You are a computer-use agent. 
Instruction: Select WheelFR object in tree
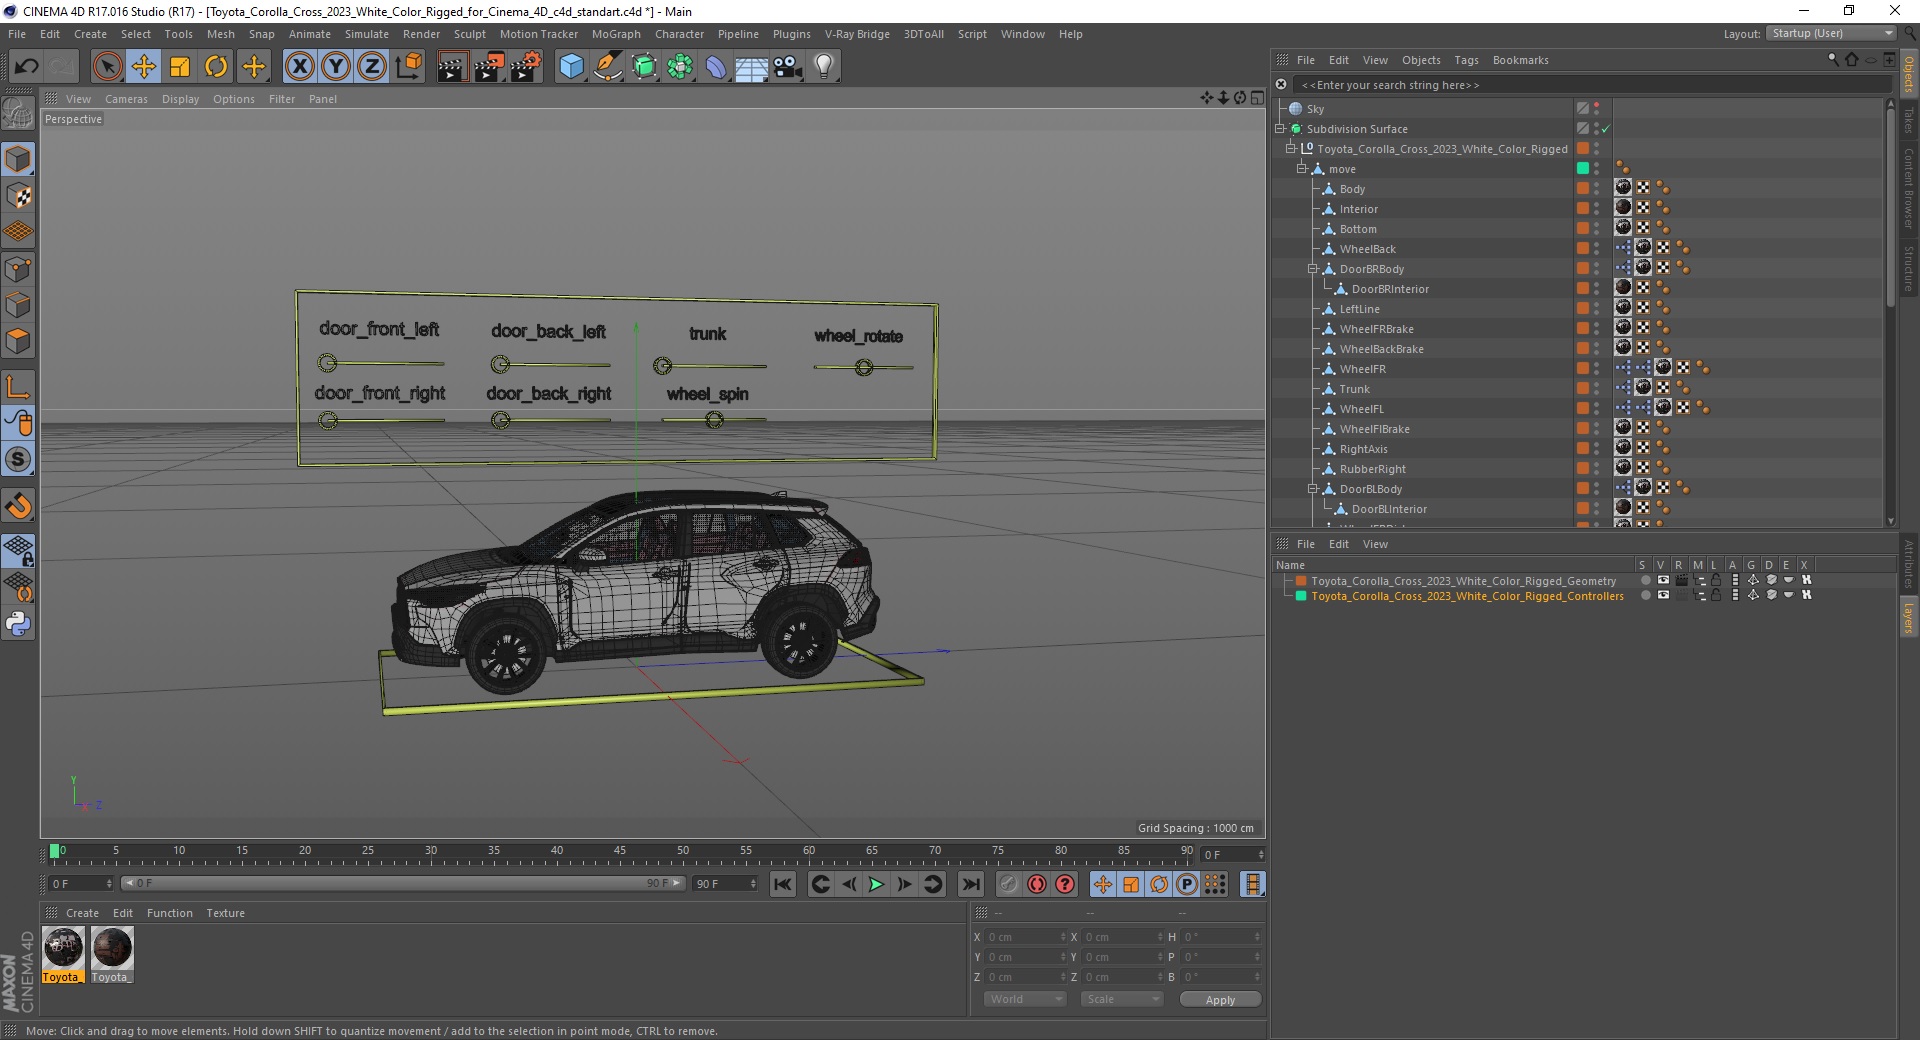click(1362, 369)
